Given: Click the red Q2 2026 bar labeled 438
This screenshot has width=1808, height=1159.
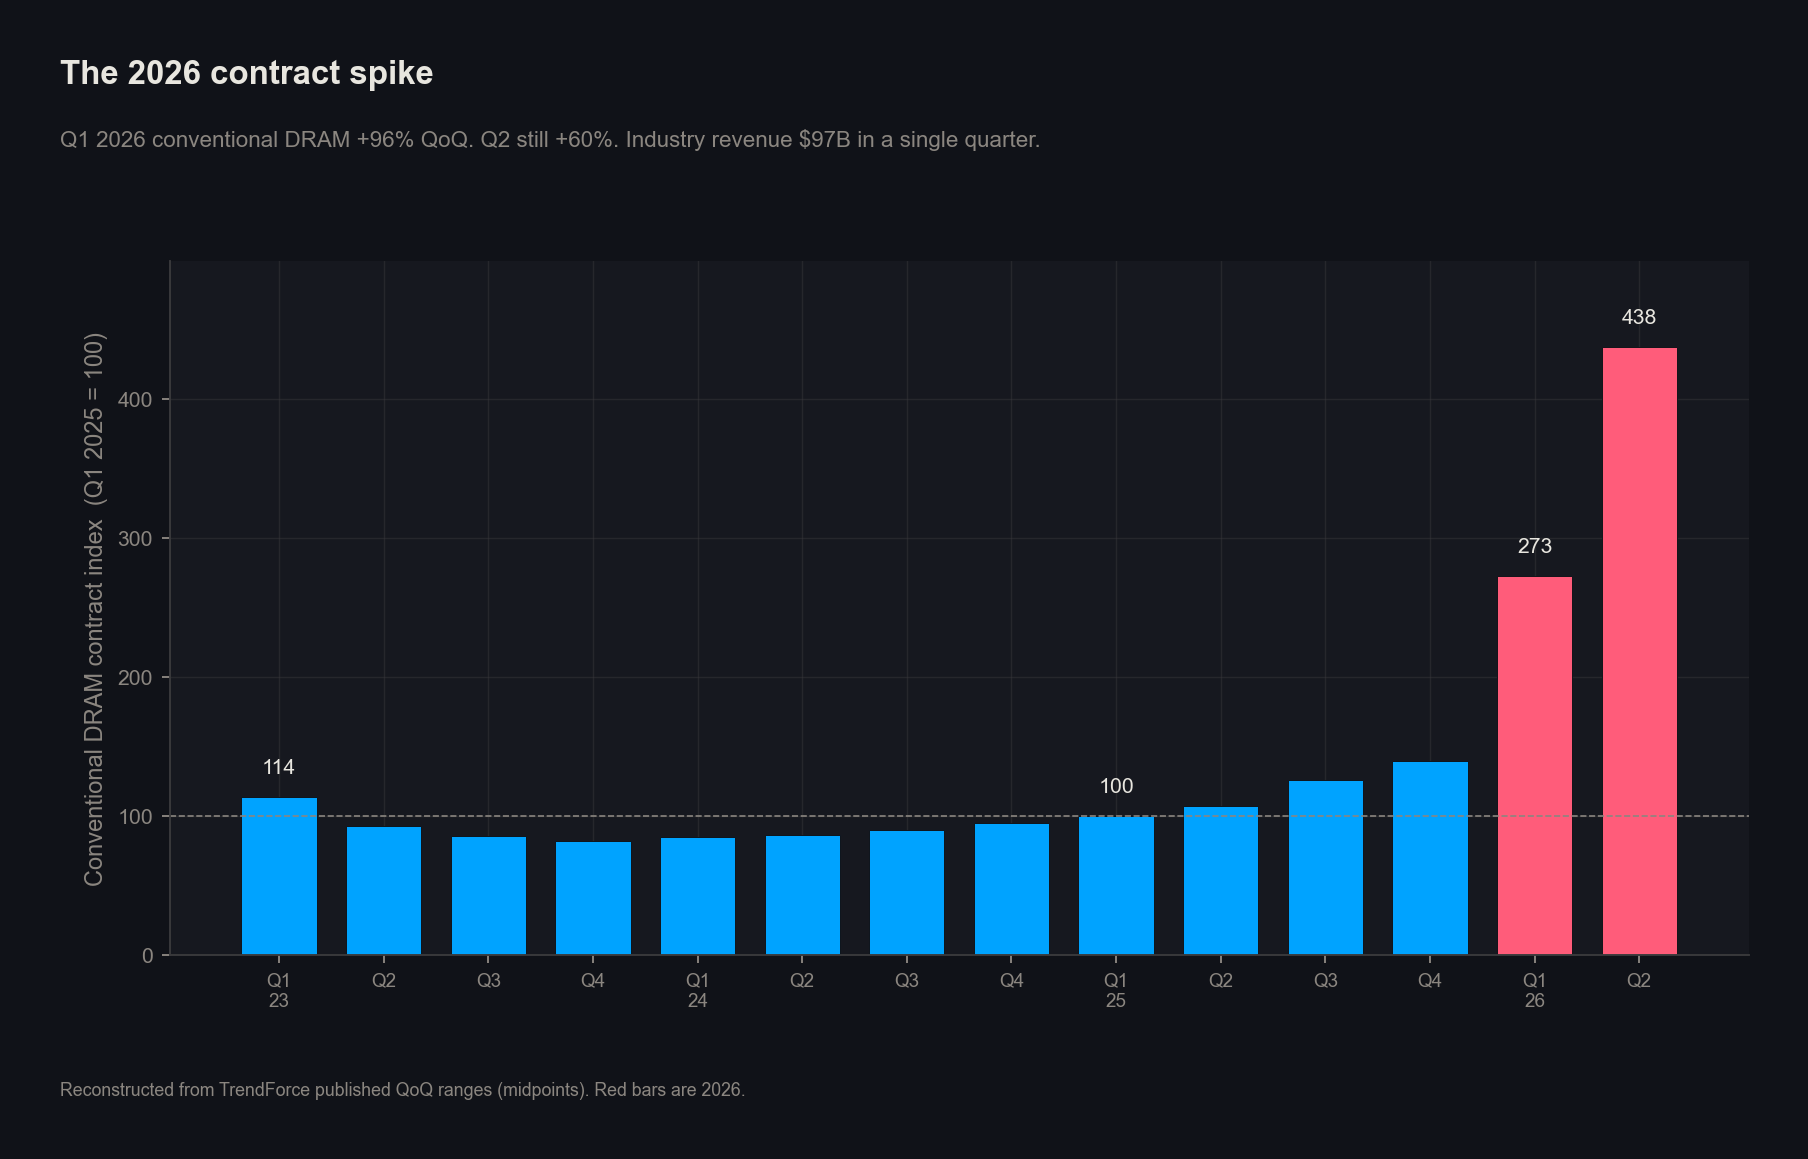Looking at the screenshot, I should 1639,651.
